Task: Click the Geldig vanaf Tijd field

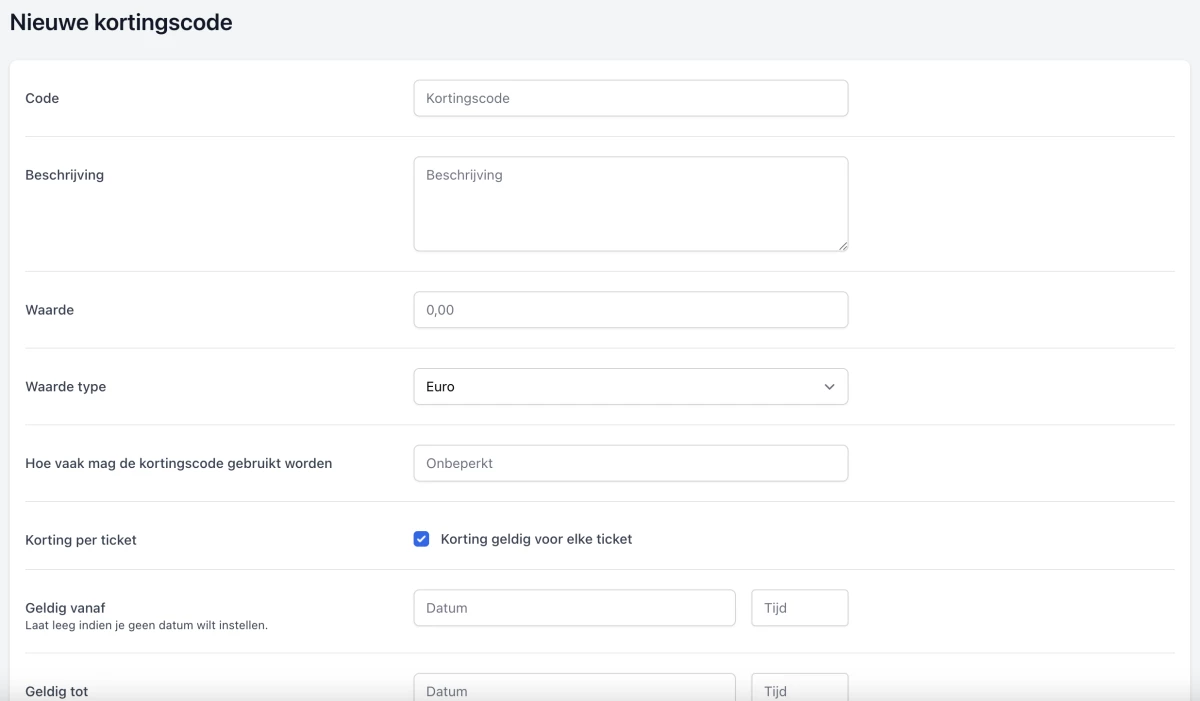Action: (x=800, y=608)
